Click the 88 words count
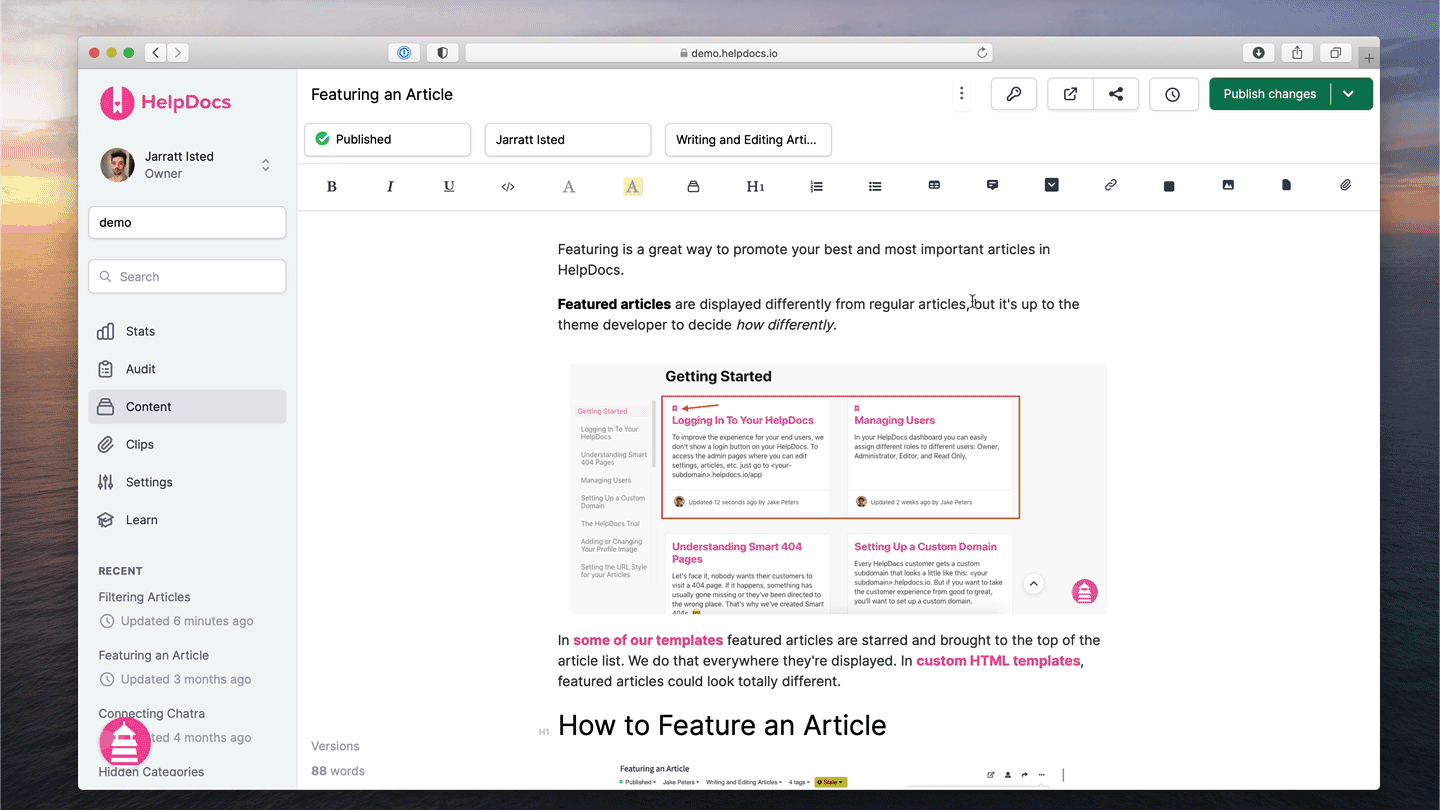The image size is (1440, 810). (x=338, y=771)
